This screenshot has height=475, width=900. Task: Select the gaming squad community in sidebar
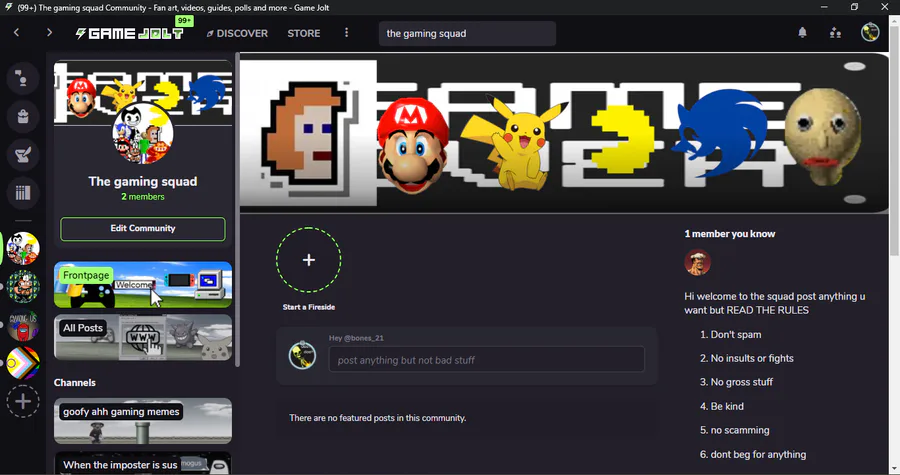[x=23, y=248]
